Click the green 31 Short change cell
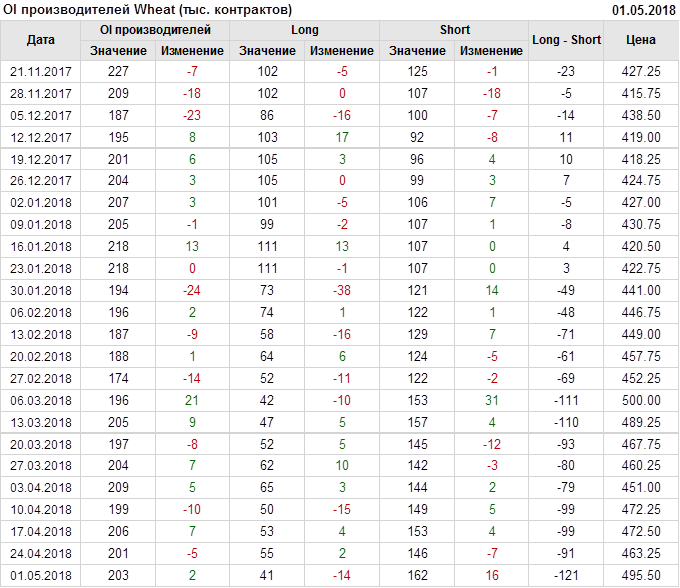Screen dimensions: 680x588 [491, 401]
